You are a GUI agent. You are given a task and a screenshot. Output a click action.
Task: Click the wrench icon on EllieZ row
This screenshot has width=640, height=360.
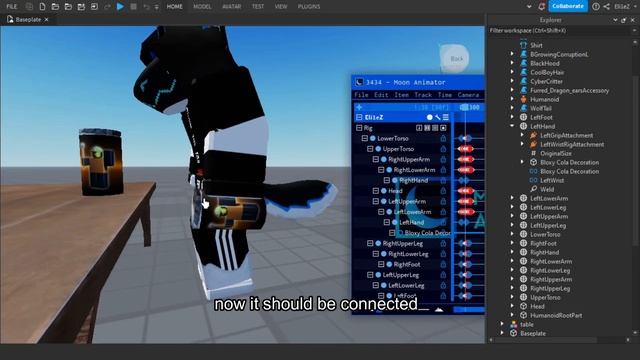pyautogui.click(x=438, y=118)
